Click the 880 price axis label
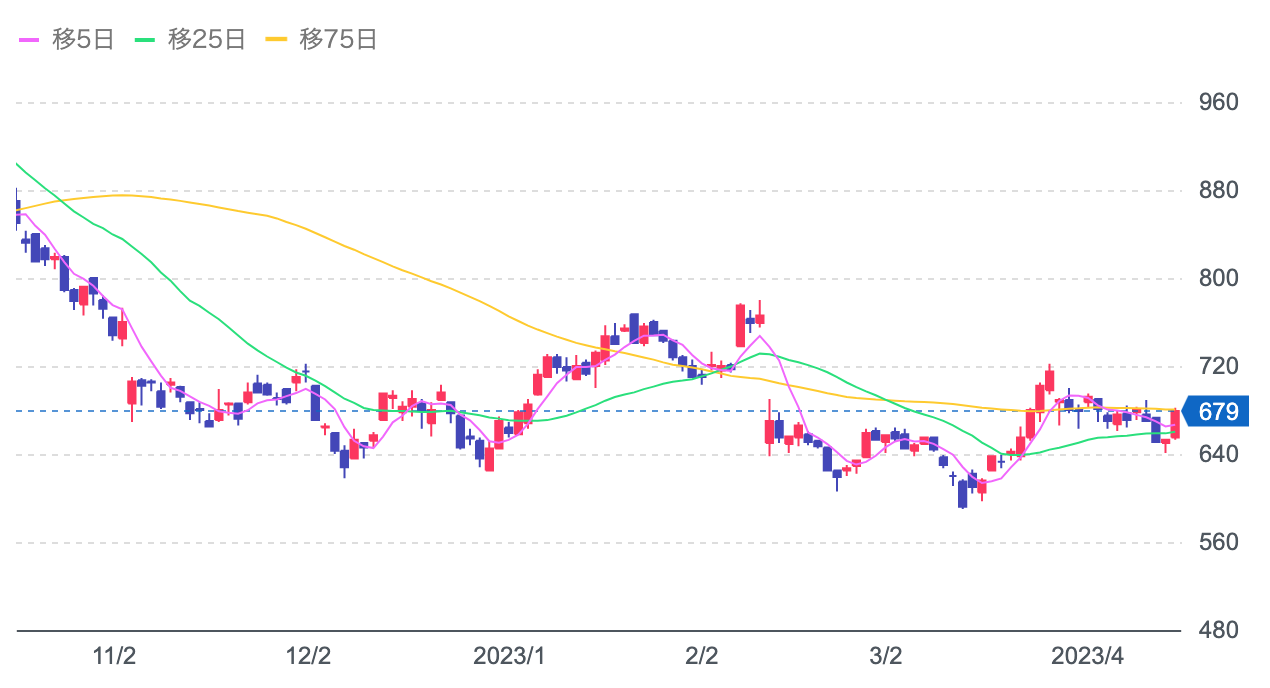This screenshot has width=1270, height=688. pyautogui.click(x=1218, y=191)
